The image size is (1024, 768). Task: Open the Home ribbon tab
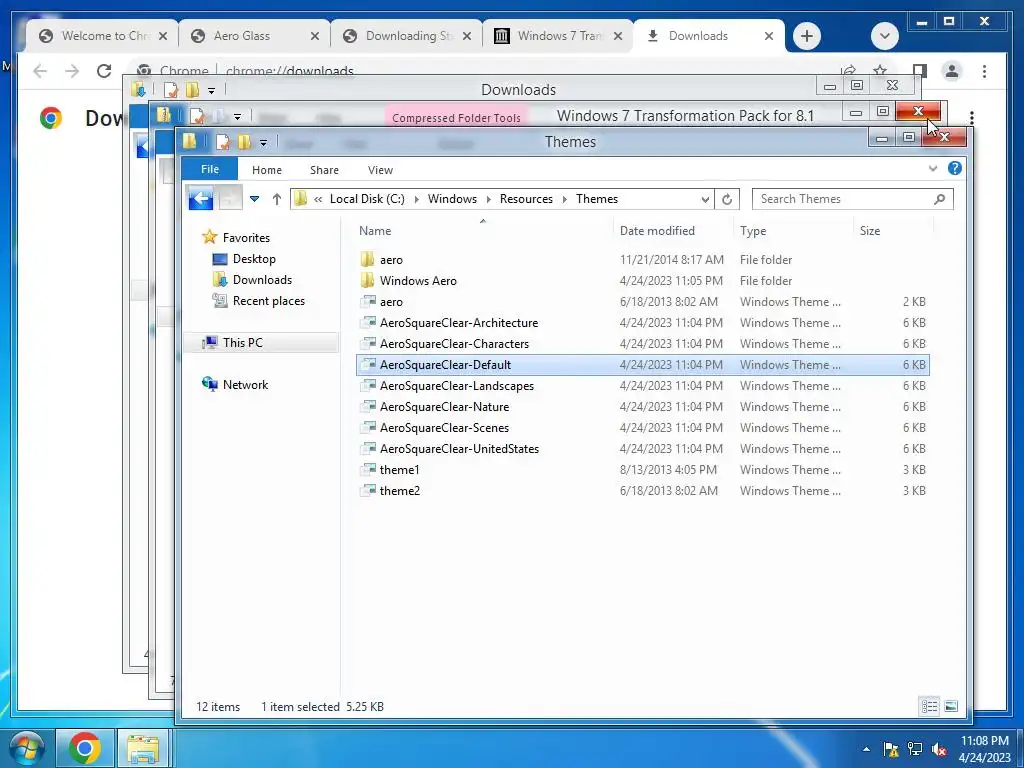[266, 170]
